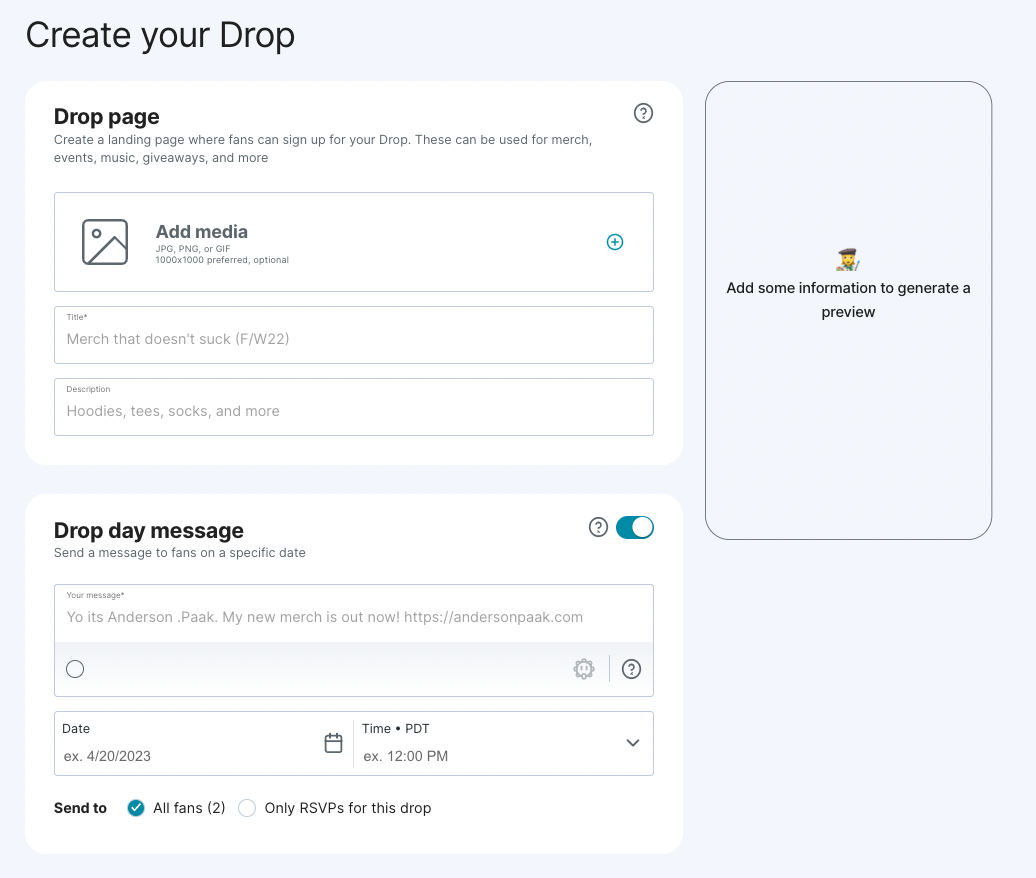The height and width of the screenshot is (878, 1036).
Task: Click the Drop day message help icon
Action: coord(598,527)
